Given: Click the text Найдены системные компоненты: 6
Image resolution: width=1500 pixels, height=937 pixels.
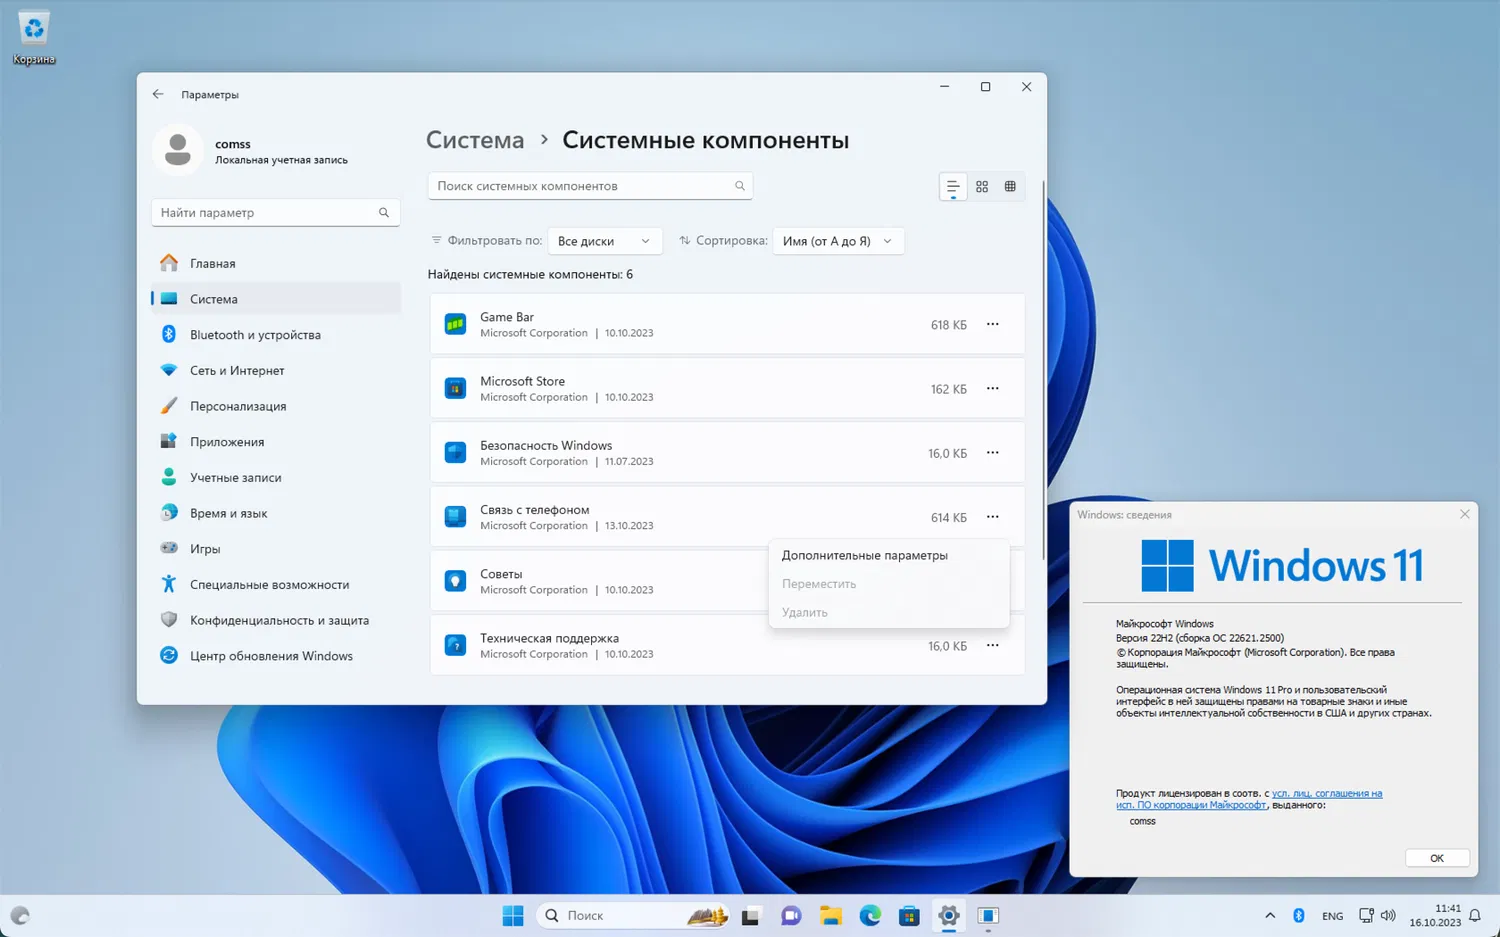Looking at the screenshot, I should coord(530,274).
